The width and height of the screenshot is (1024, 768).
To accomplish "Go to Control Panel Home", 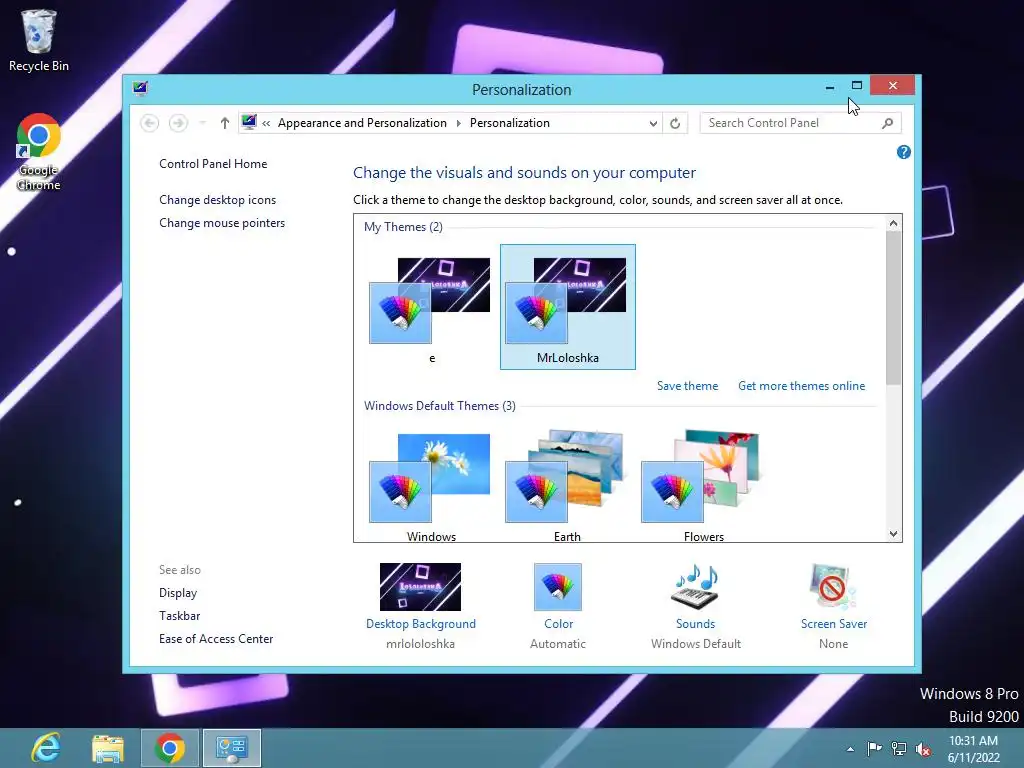I will 213,164.
